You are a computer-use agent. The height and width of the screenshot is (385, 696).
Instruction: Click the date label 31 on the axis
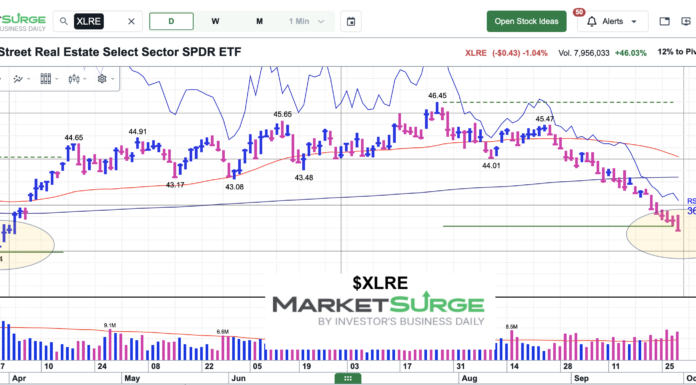tap(461, 367)
